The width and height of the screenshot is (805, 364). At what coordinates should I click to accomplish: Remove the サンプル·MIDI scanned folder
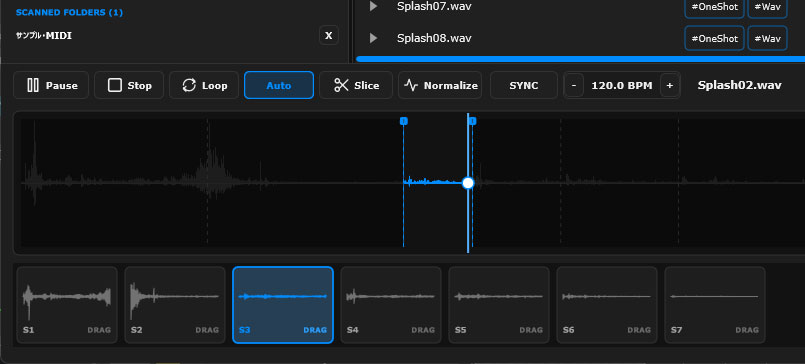tap(329, 35)
